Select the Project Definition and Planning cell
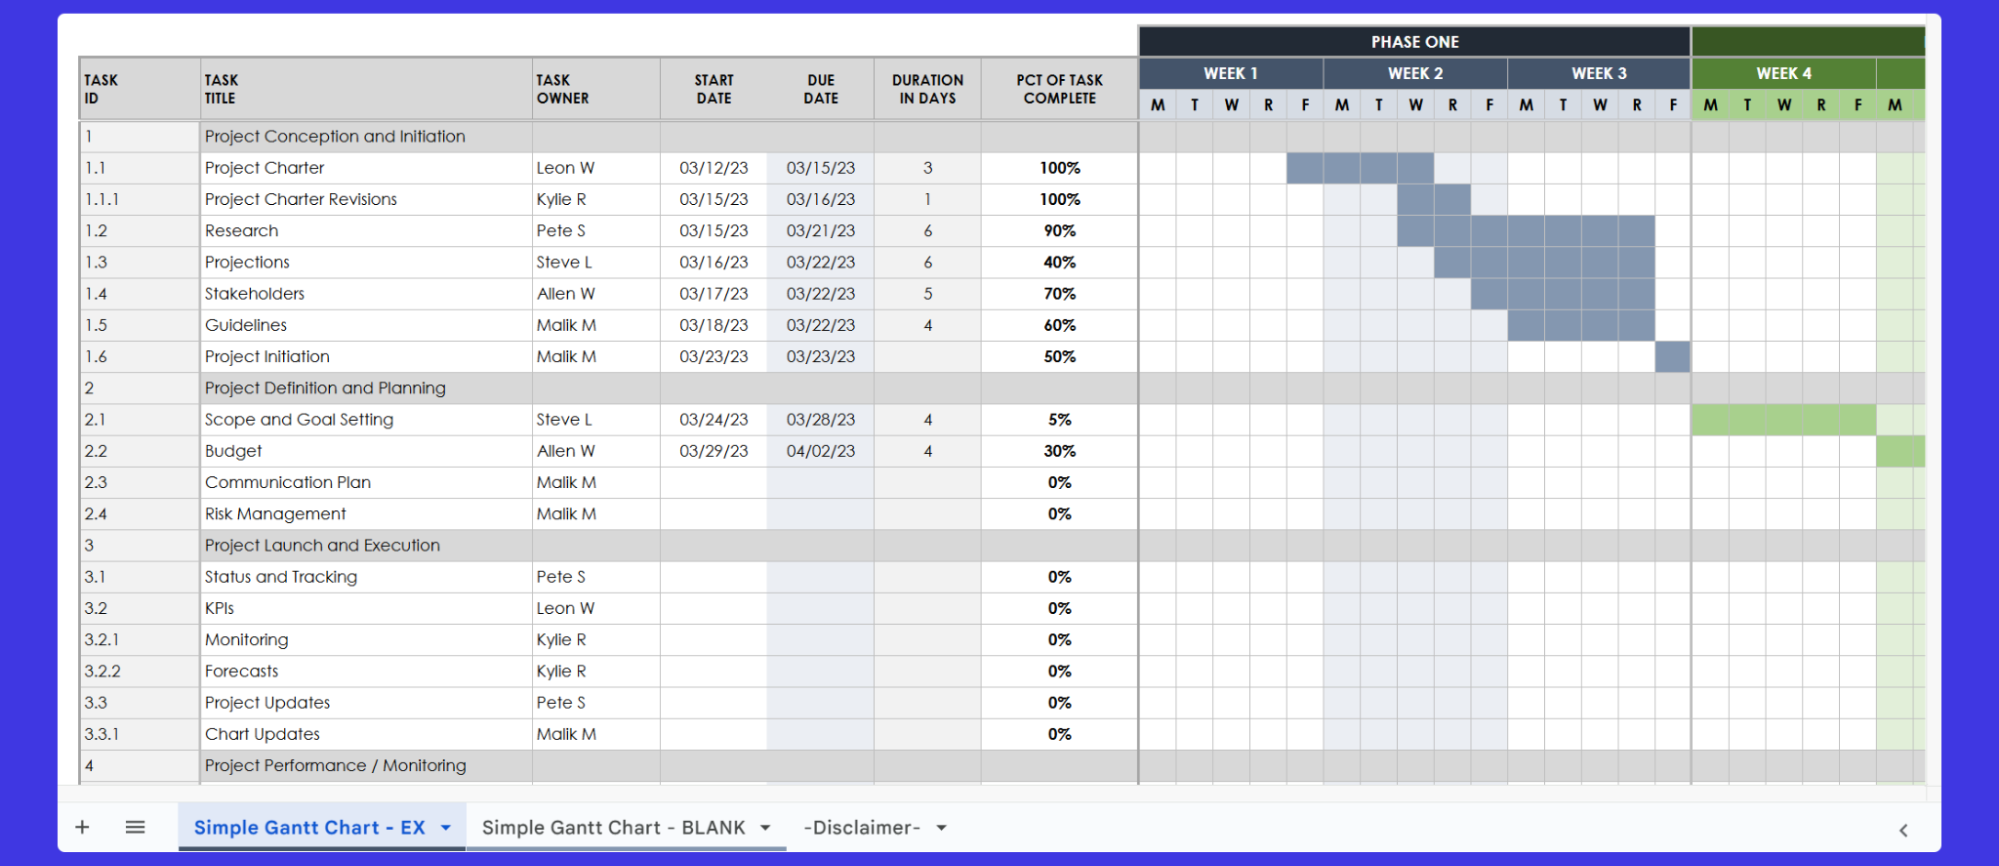The height and width of the screenshot is (866, 1999). [366, 388]
